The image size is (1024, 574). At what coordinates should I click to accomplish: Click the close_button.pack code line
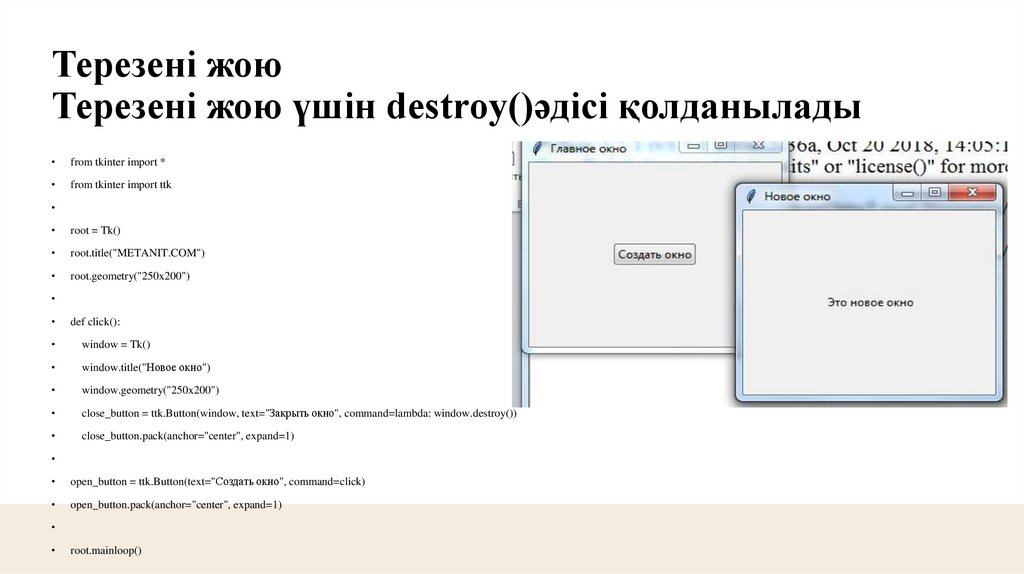pyautogui.click(x=187, y=436)
